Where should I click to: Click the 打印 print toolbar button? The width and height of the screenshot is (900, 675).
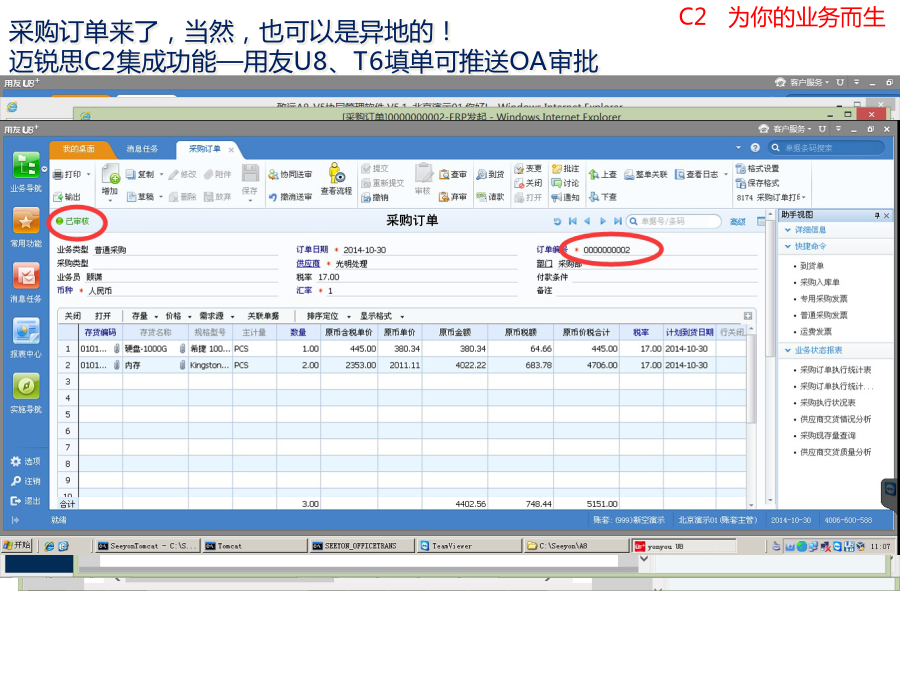[x=67, y=174]
